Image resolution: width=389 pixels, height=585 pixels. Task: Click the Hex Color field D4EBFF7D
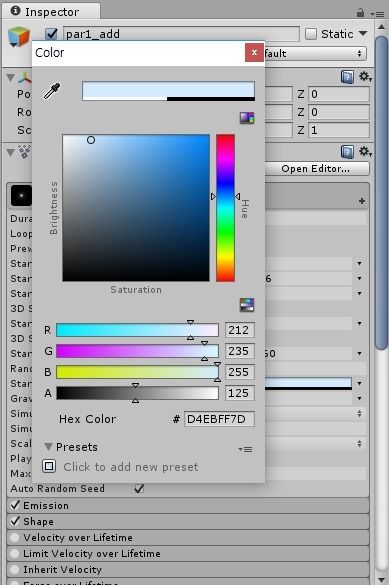(219, 419)
